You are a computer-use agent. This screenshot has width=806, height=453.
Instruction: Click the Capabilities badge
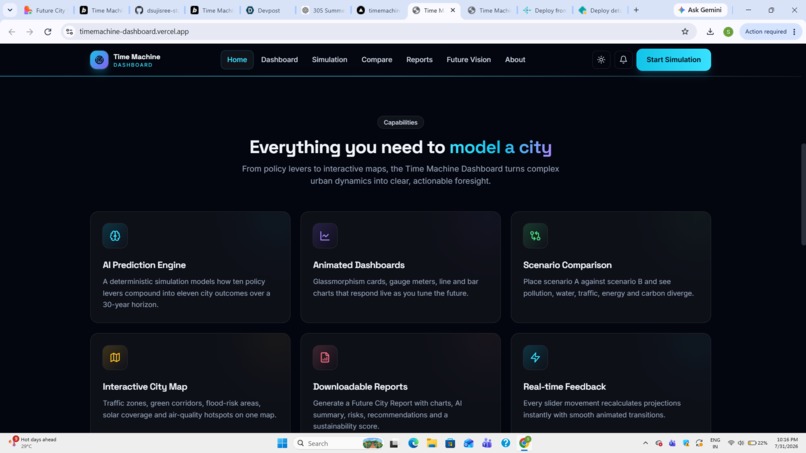pos(400,122)
